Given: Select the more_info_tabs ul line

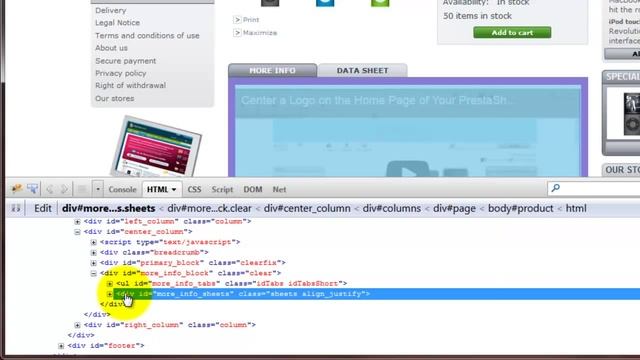Looking at the screenshot, I should pos(231,283).
